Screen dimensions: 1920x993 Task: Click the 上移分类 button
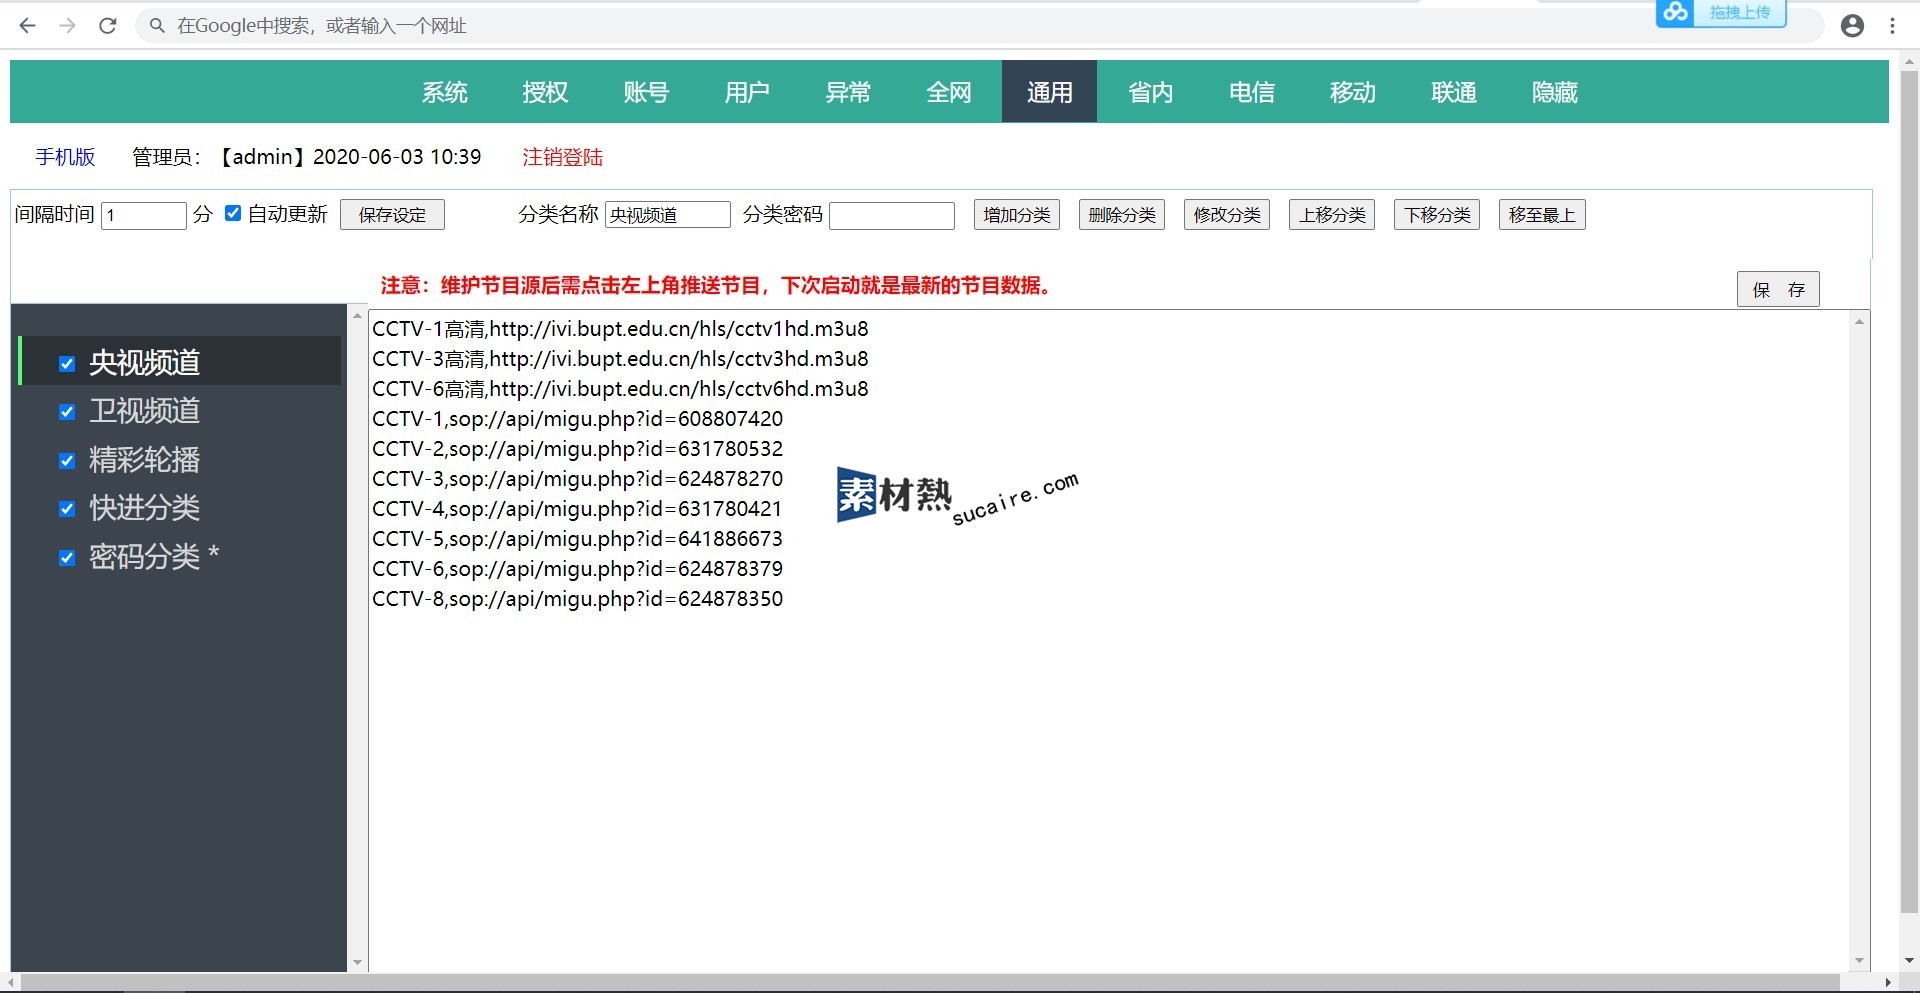pyautogui.click(x=1332, y=215)
